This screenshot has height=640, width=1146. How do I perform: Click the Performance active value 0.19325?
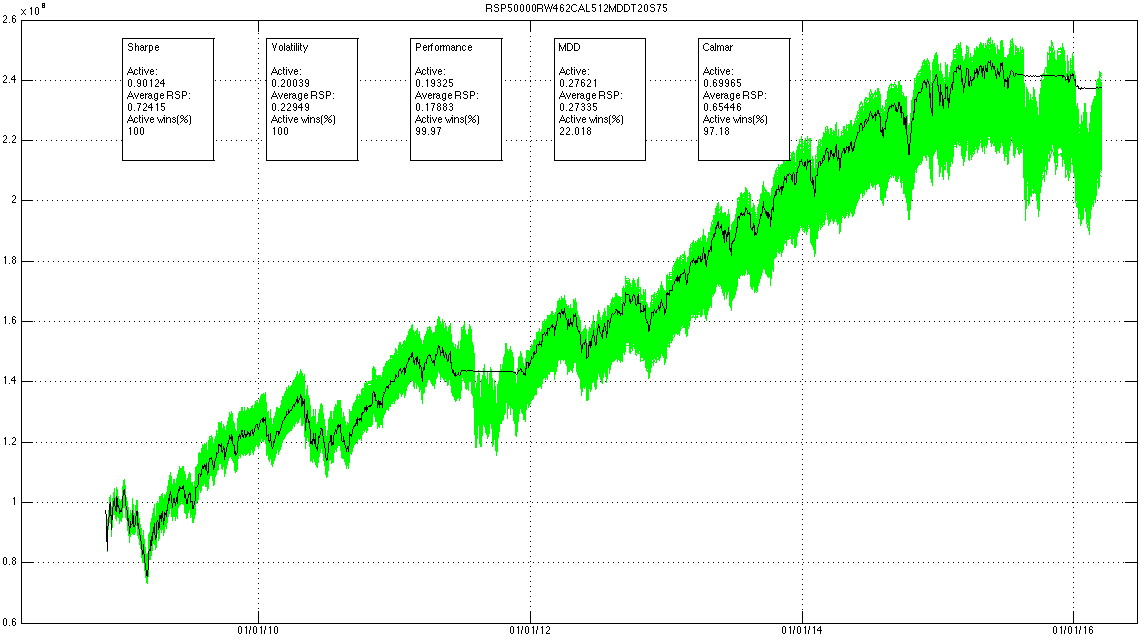[434, 83]
